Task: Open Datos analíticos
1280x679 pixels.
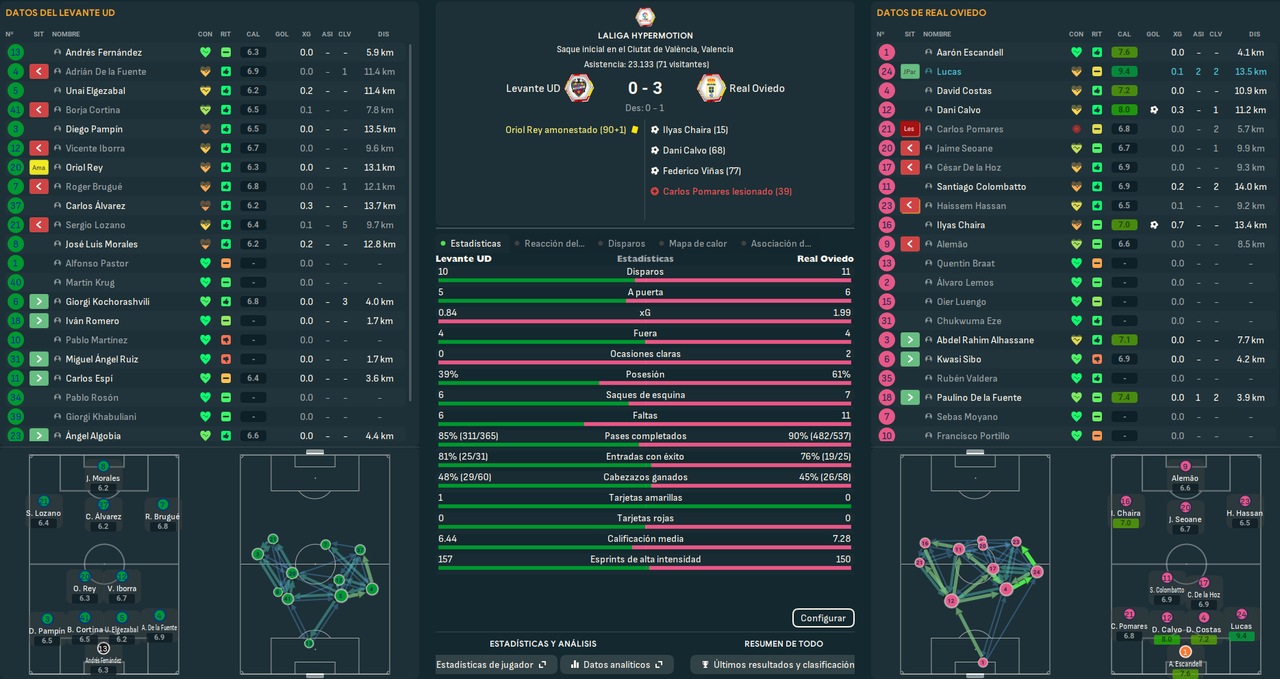Action: point(618,664)
